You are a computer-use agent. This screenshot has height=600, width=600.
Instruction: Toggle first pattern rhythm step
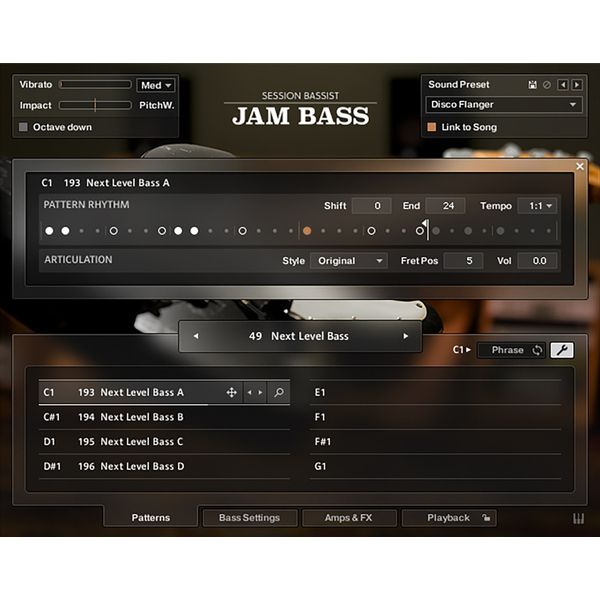(x=49, y=231)
